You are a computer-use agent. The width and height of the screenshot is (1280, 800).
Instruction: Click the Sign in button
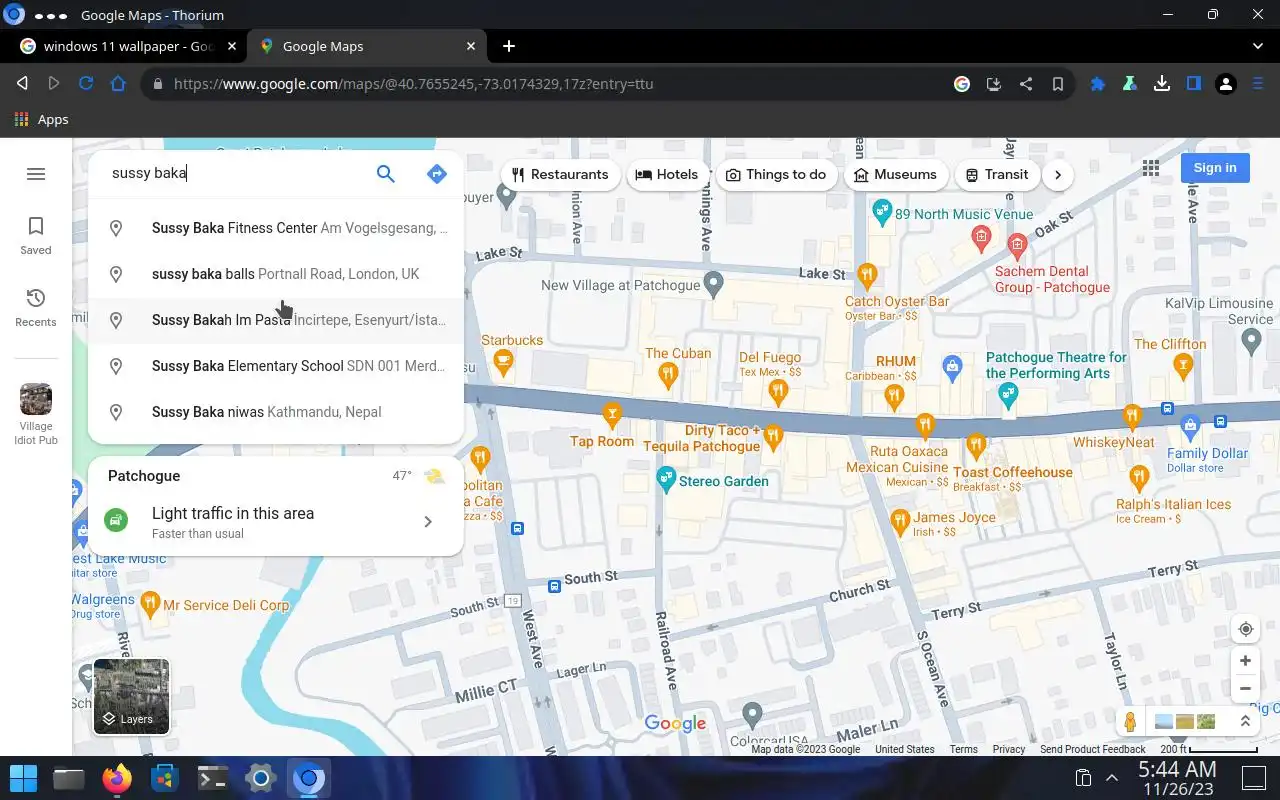pos(1215,168)
